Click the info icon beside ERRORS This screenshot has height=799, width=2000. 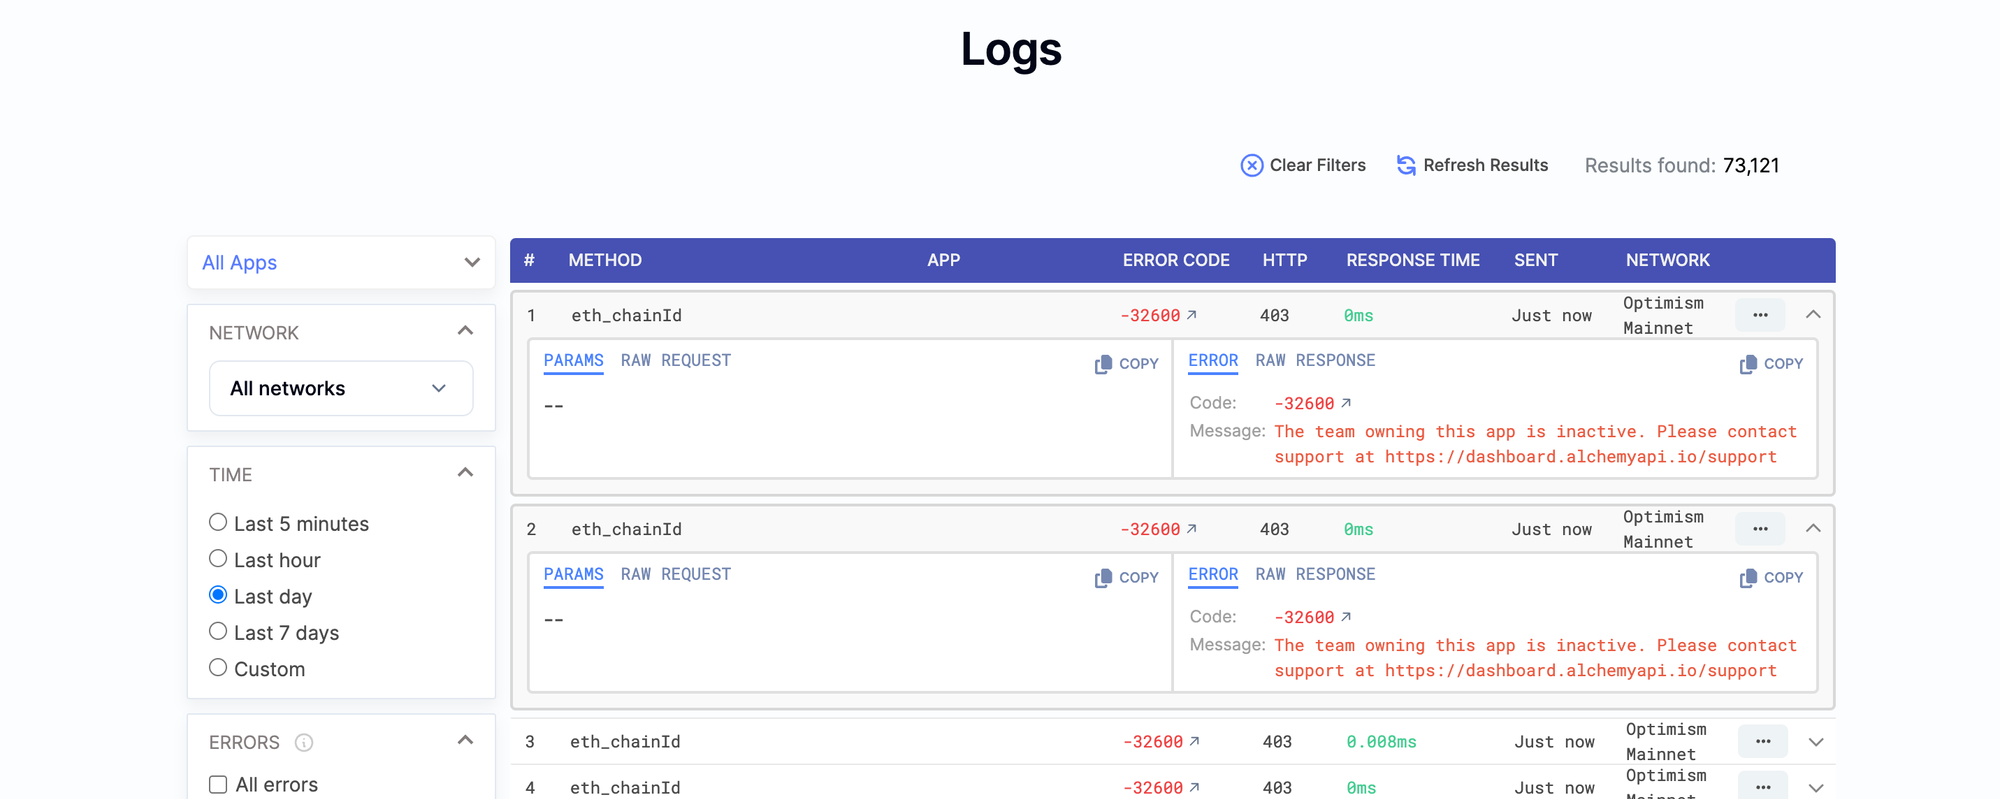point(304,743)
